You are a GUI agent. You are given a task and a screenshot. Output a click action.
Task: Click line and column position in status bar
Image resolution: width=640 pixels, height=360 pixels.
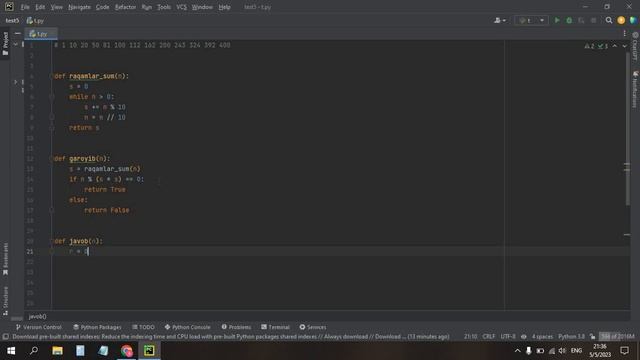pos(470,337)
